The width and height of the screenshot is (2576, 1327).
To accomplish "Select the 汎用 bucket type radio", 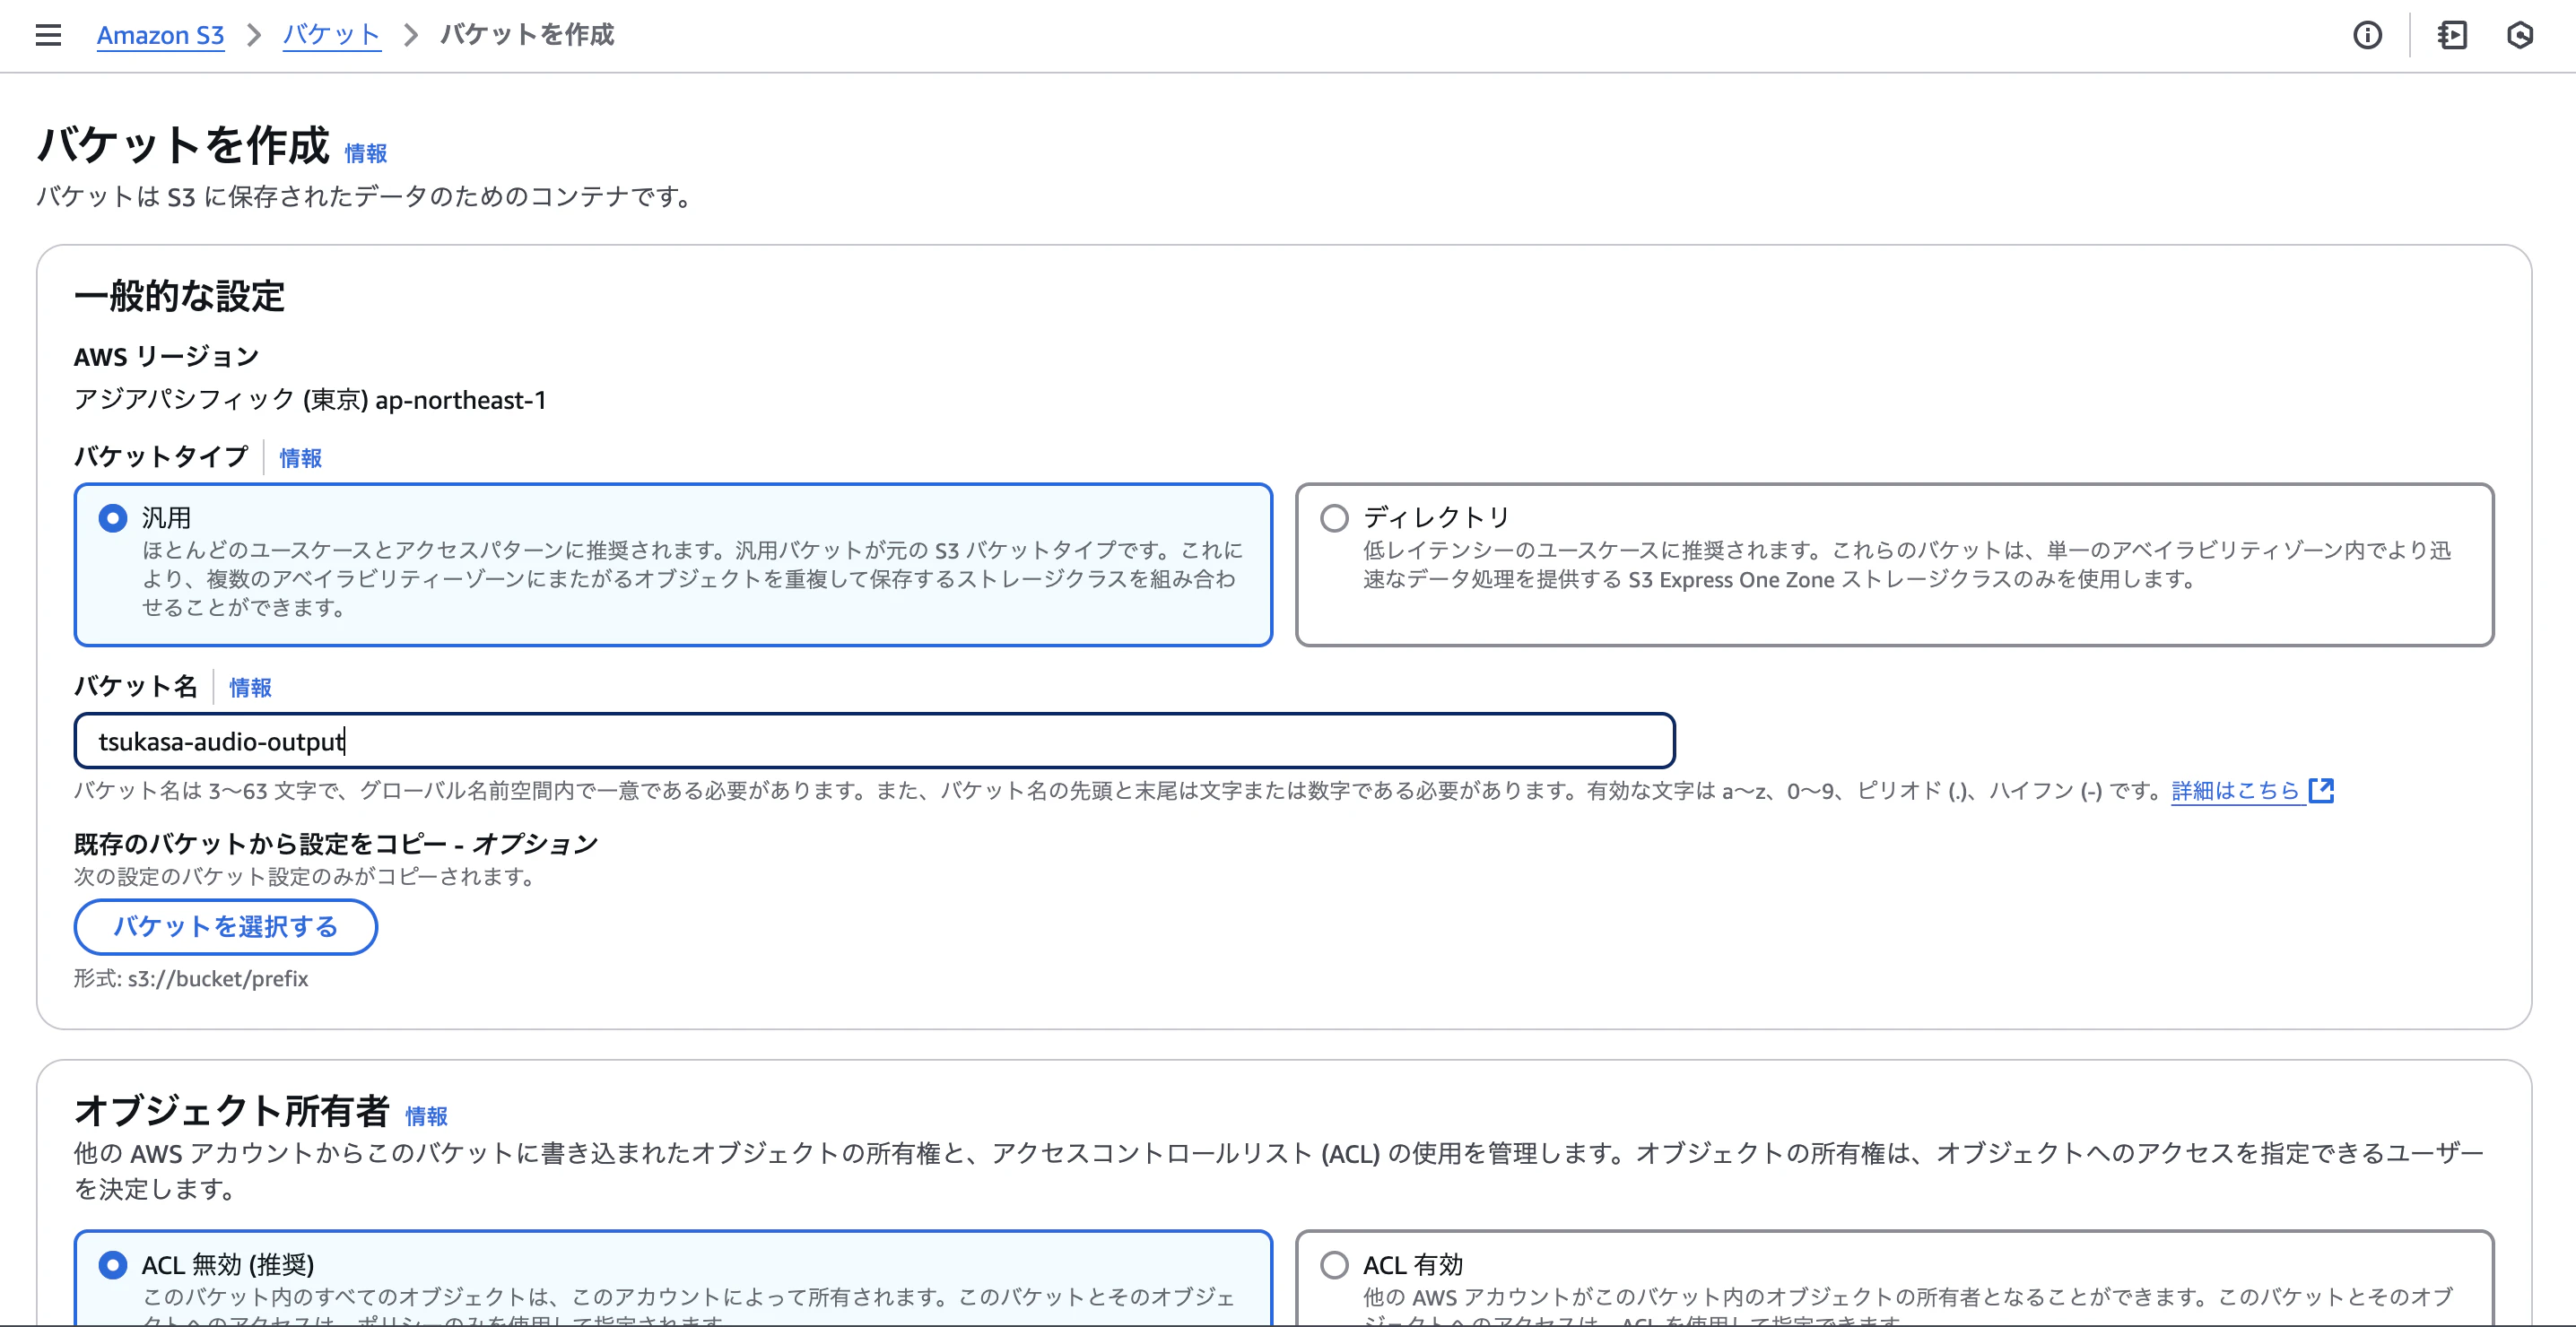I will point(113,517).
